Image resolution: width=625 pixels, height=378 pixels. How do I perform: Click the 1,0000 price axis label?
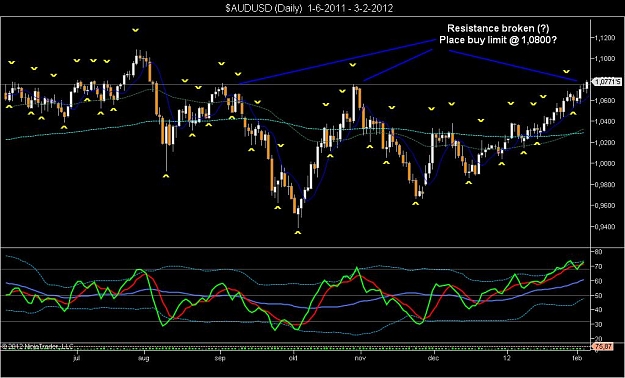[x=605, y=163]
